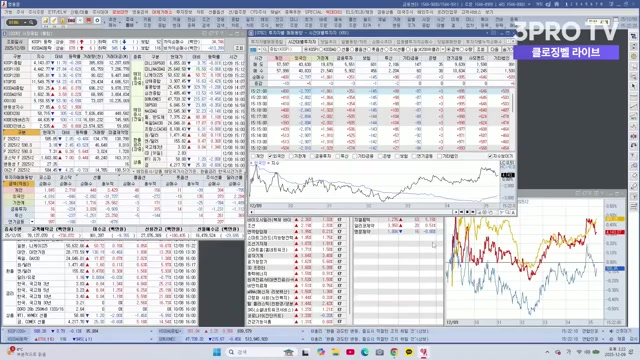
Task: Select the 금액 radio button
Action: [449, 49]
